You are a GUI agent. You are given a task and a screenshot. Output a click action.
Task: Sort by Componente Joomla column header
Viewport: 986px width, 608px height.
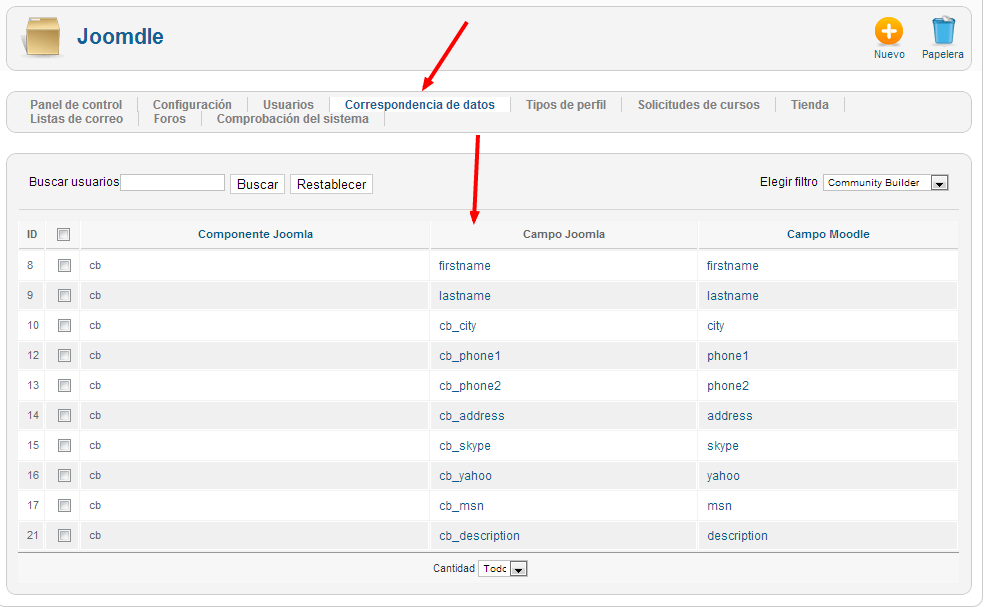(255, 235)
